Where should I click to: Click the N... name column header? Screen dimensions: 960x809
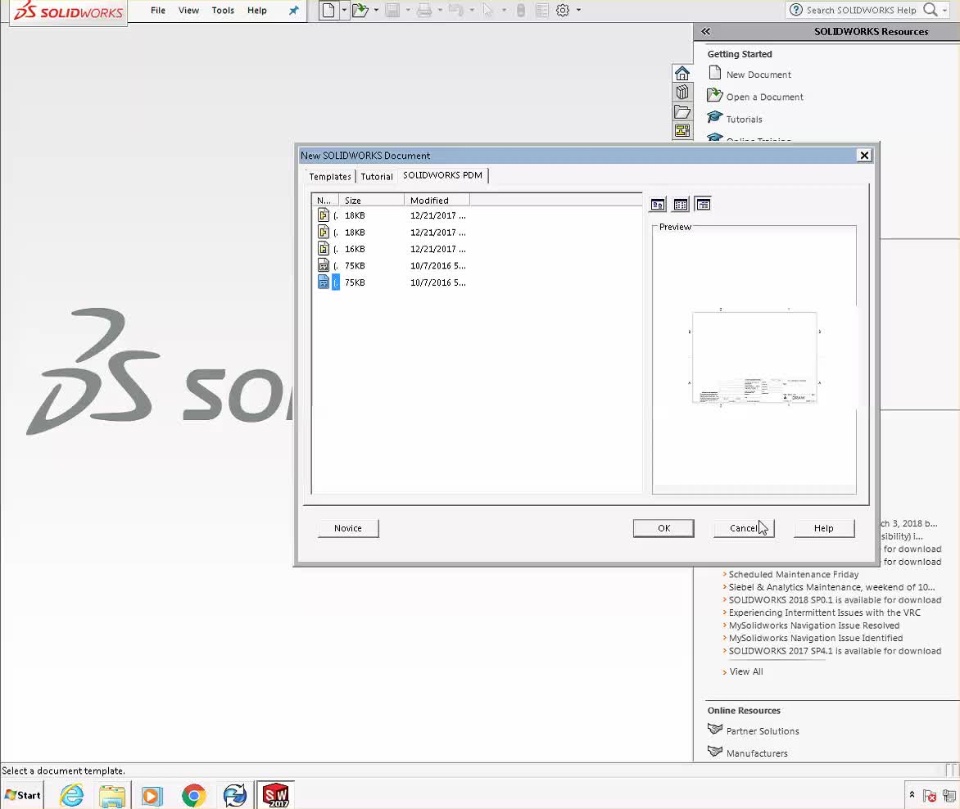pyautogui.click(x=325, y=200)
